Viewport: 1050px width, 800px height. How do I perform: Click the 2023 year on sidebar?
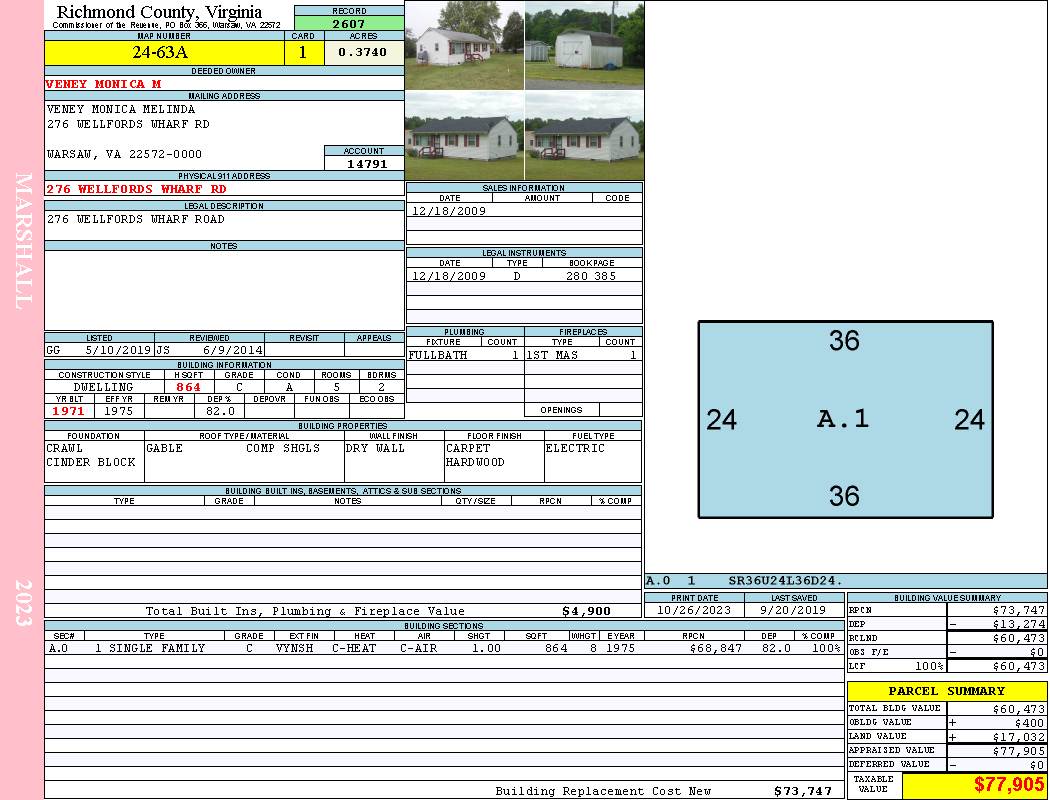(23, 603)
